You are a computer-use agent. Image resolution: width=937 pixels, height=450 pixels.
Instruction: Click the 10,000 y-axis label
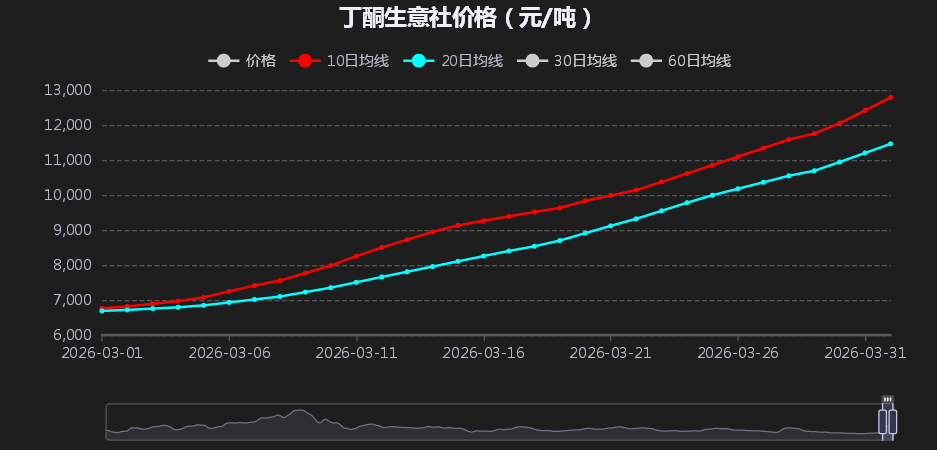click(69, 195)
